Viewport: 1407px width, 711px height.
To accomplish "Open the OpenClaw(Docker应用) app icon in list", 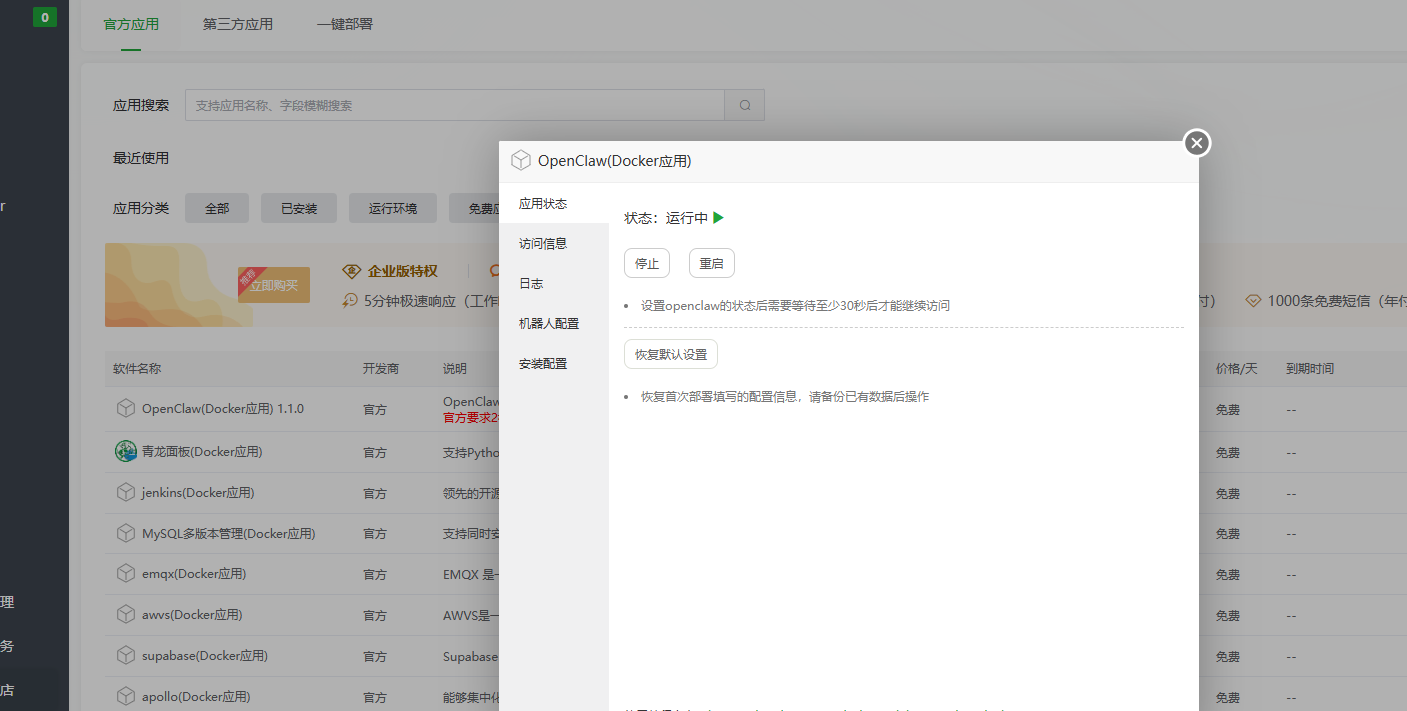I will (x=126, y=408).
